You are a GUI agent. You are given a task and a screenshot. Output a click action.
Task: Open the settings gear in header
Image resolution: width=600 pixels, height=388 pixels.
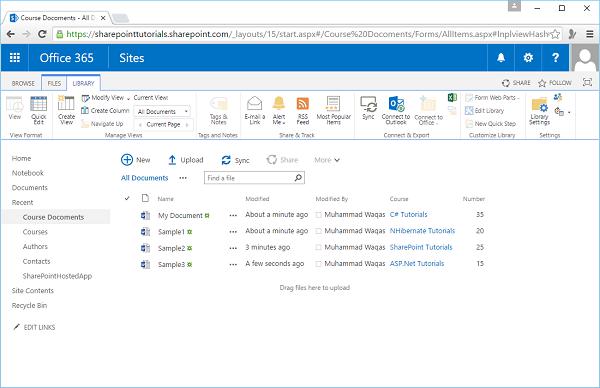[528, 58]
